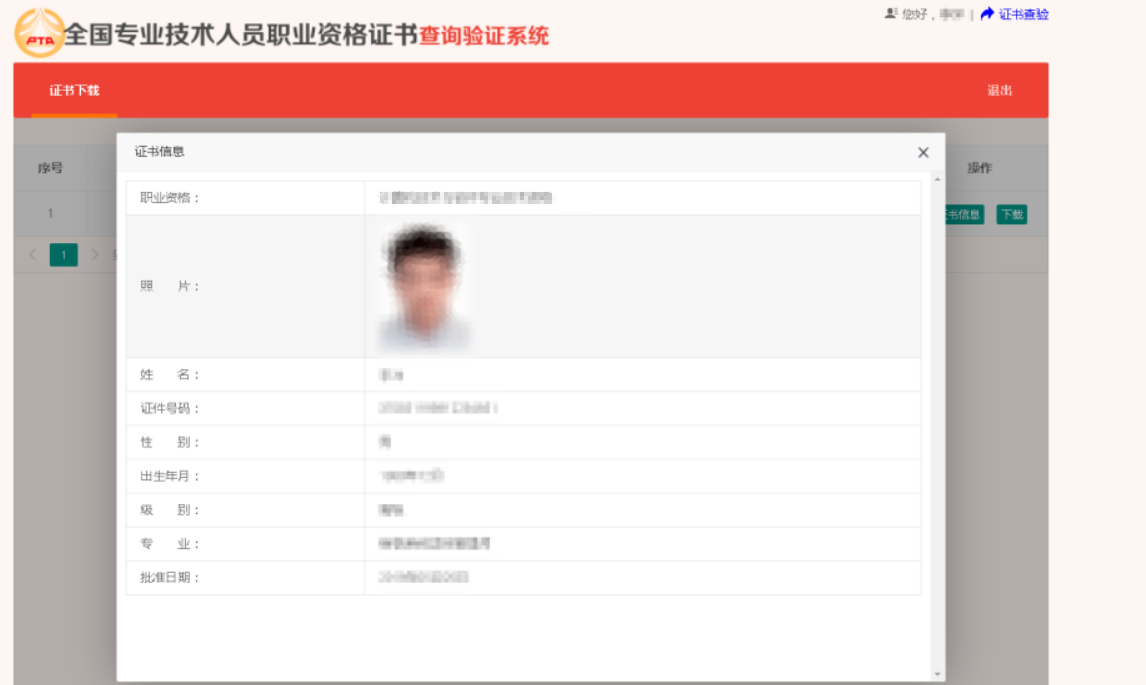
Task: Click the 证件号码 value field
Action: [x=438, y=408]
